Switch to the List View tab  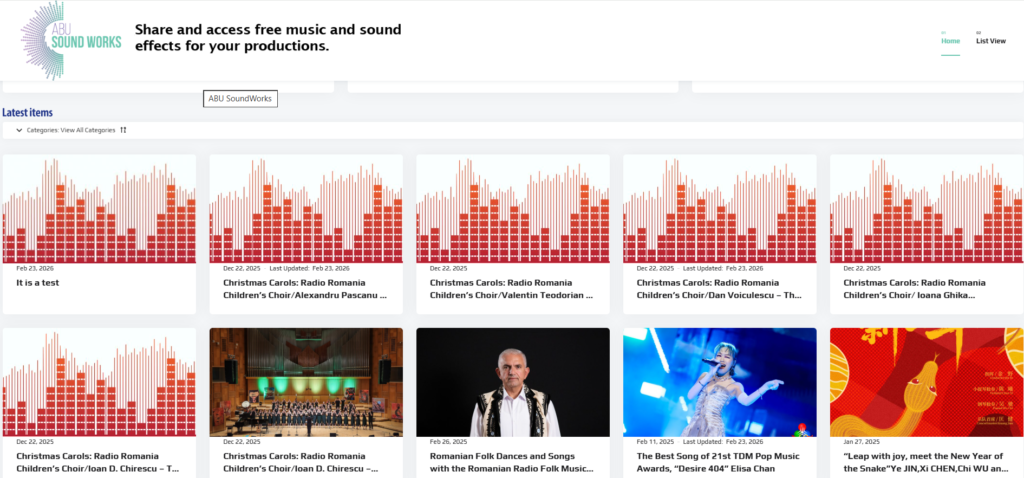tap(991, 40)
